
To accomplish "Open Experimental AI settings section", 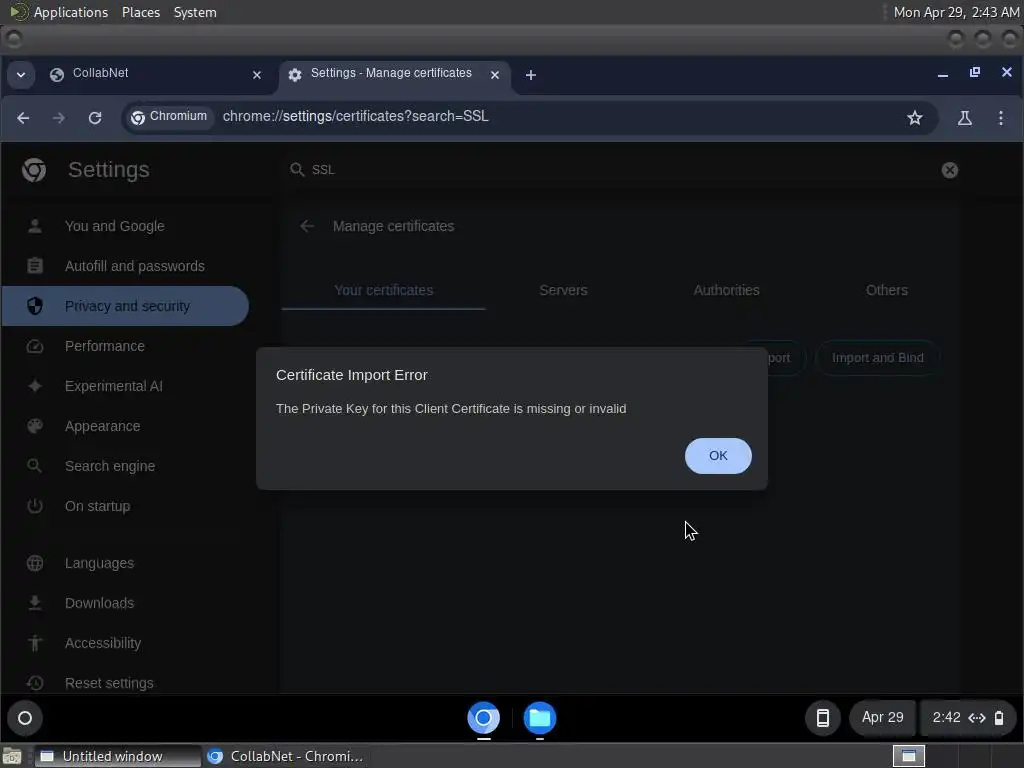I will [x=125, y=386].
